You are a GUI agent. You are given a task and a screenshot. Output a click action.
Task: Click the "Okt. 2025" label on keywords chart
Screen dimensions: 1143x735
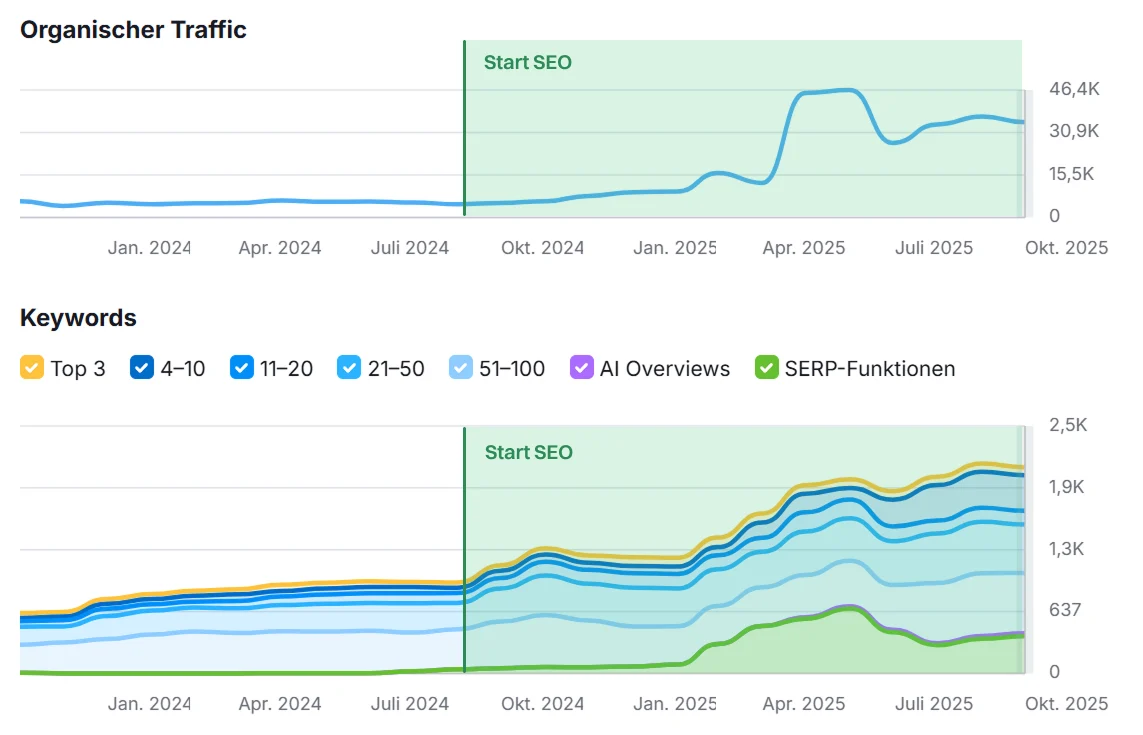(x=1066, y=703)
